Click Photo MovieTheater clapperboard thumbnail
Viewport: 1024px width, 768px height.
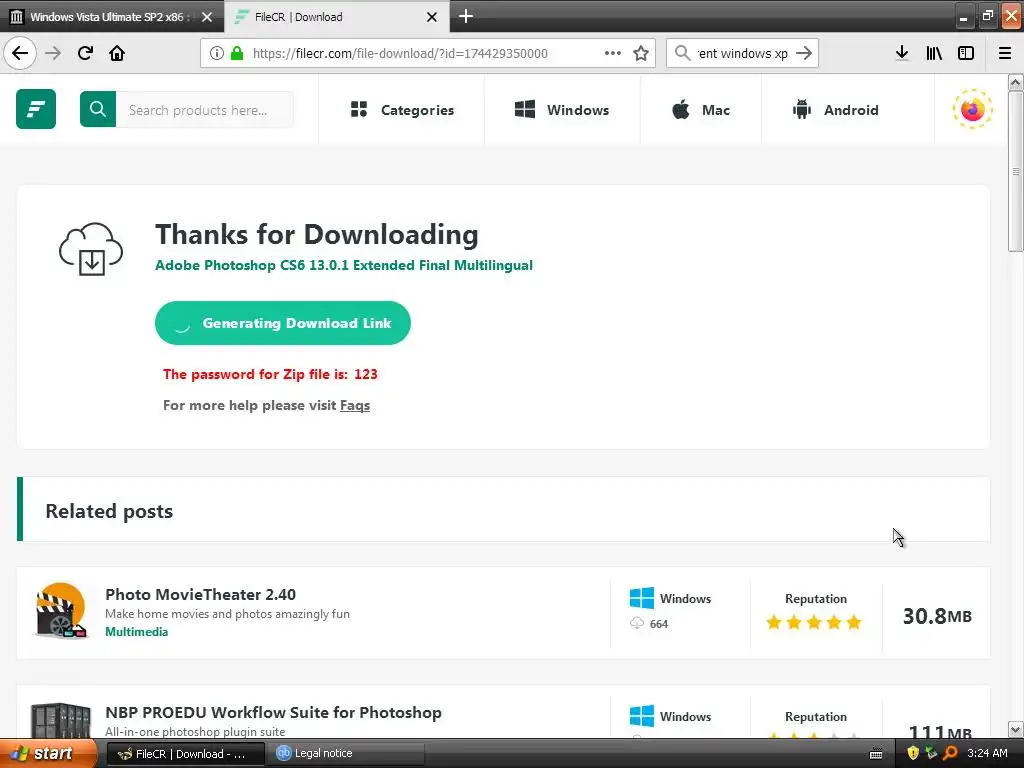pos(61,611)
